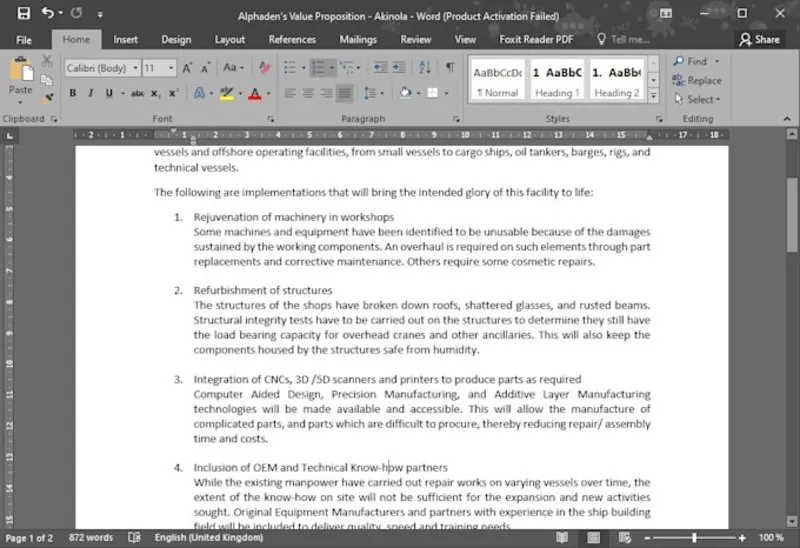800x548 pixels.
Task: Open proofing spelling check icon in status bar
Action: (x=134, y=537)
